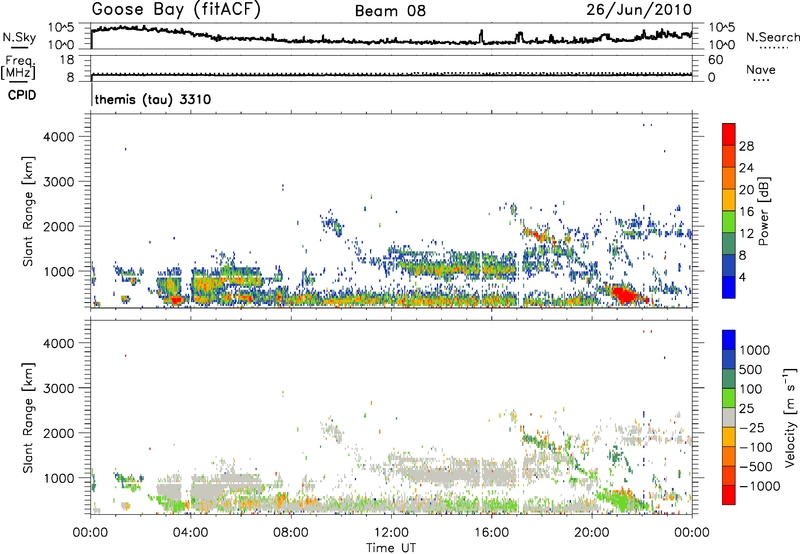Select the "500" label on Velocity colorbar

point(750,369)
